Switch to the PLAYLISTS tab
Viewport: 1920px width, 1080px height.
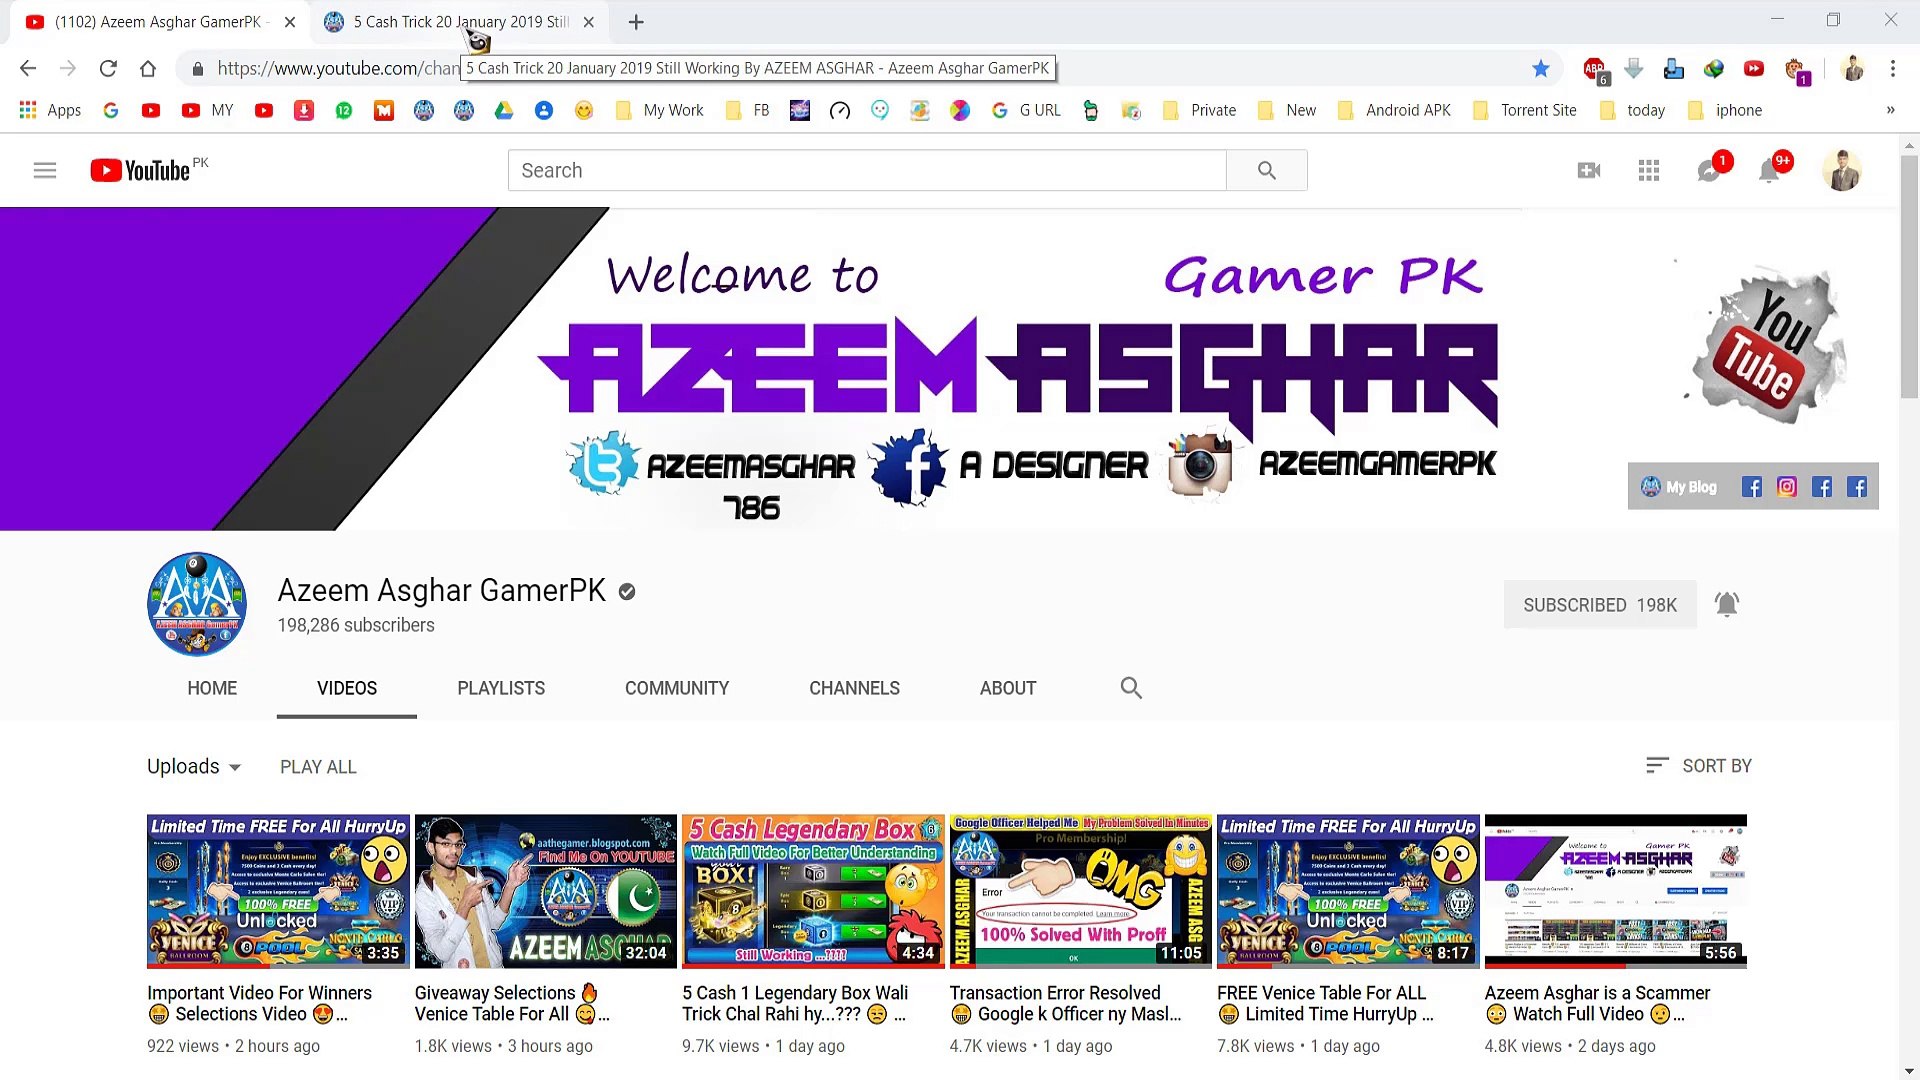point(501,688)
